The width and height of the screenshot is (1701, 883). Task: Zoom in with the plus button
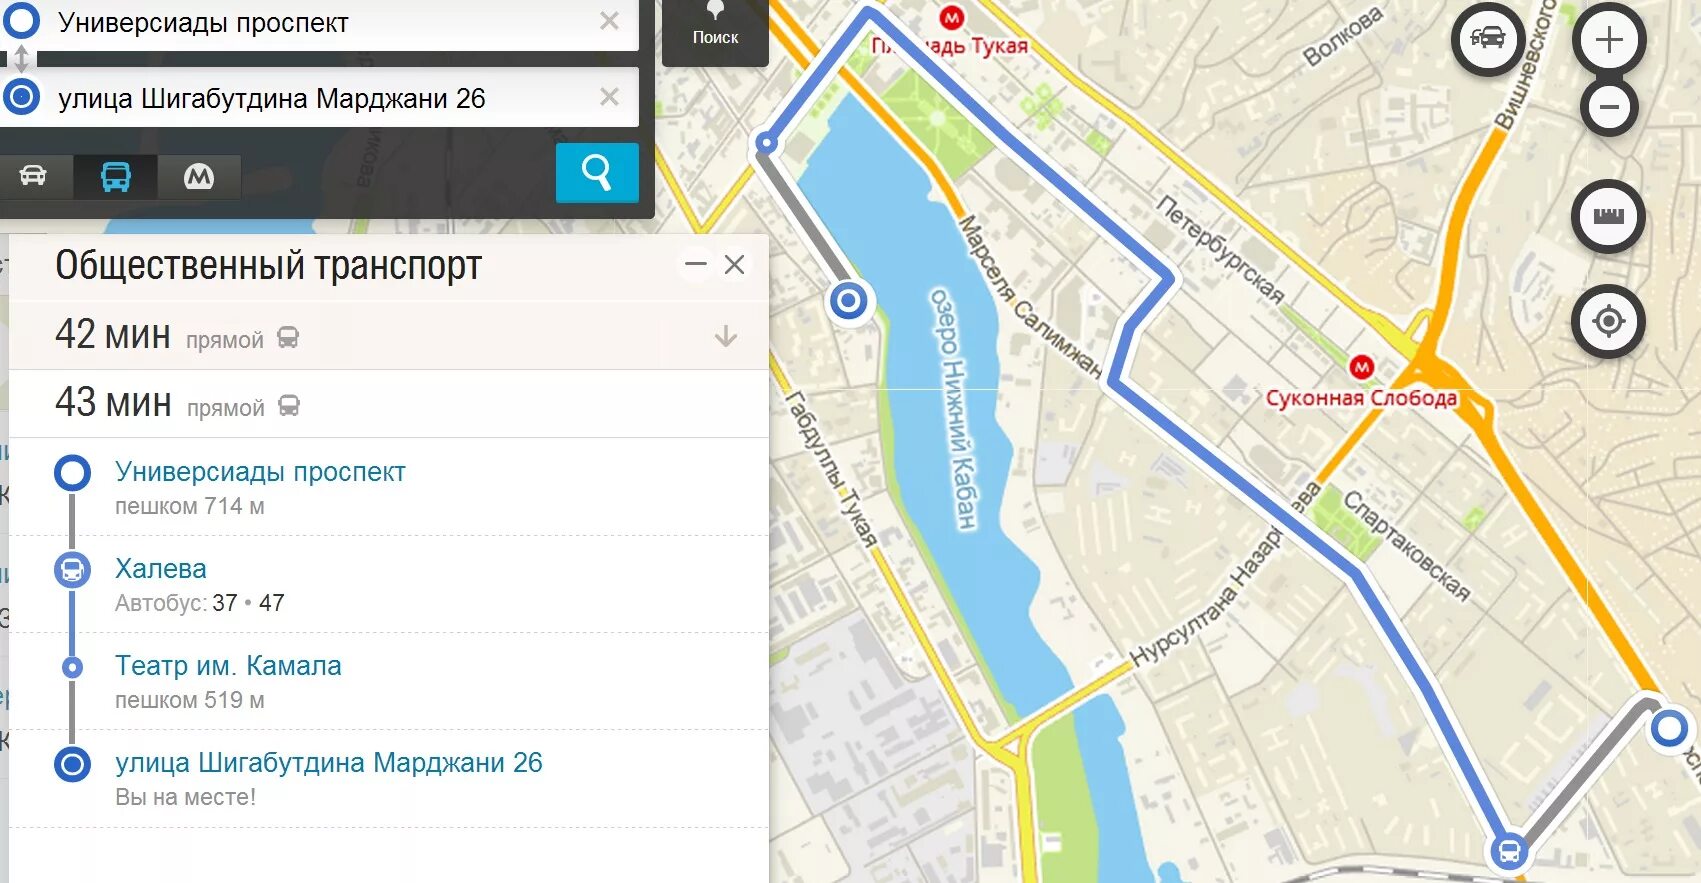(1609, 40)
